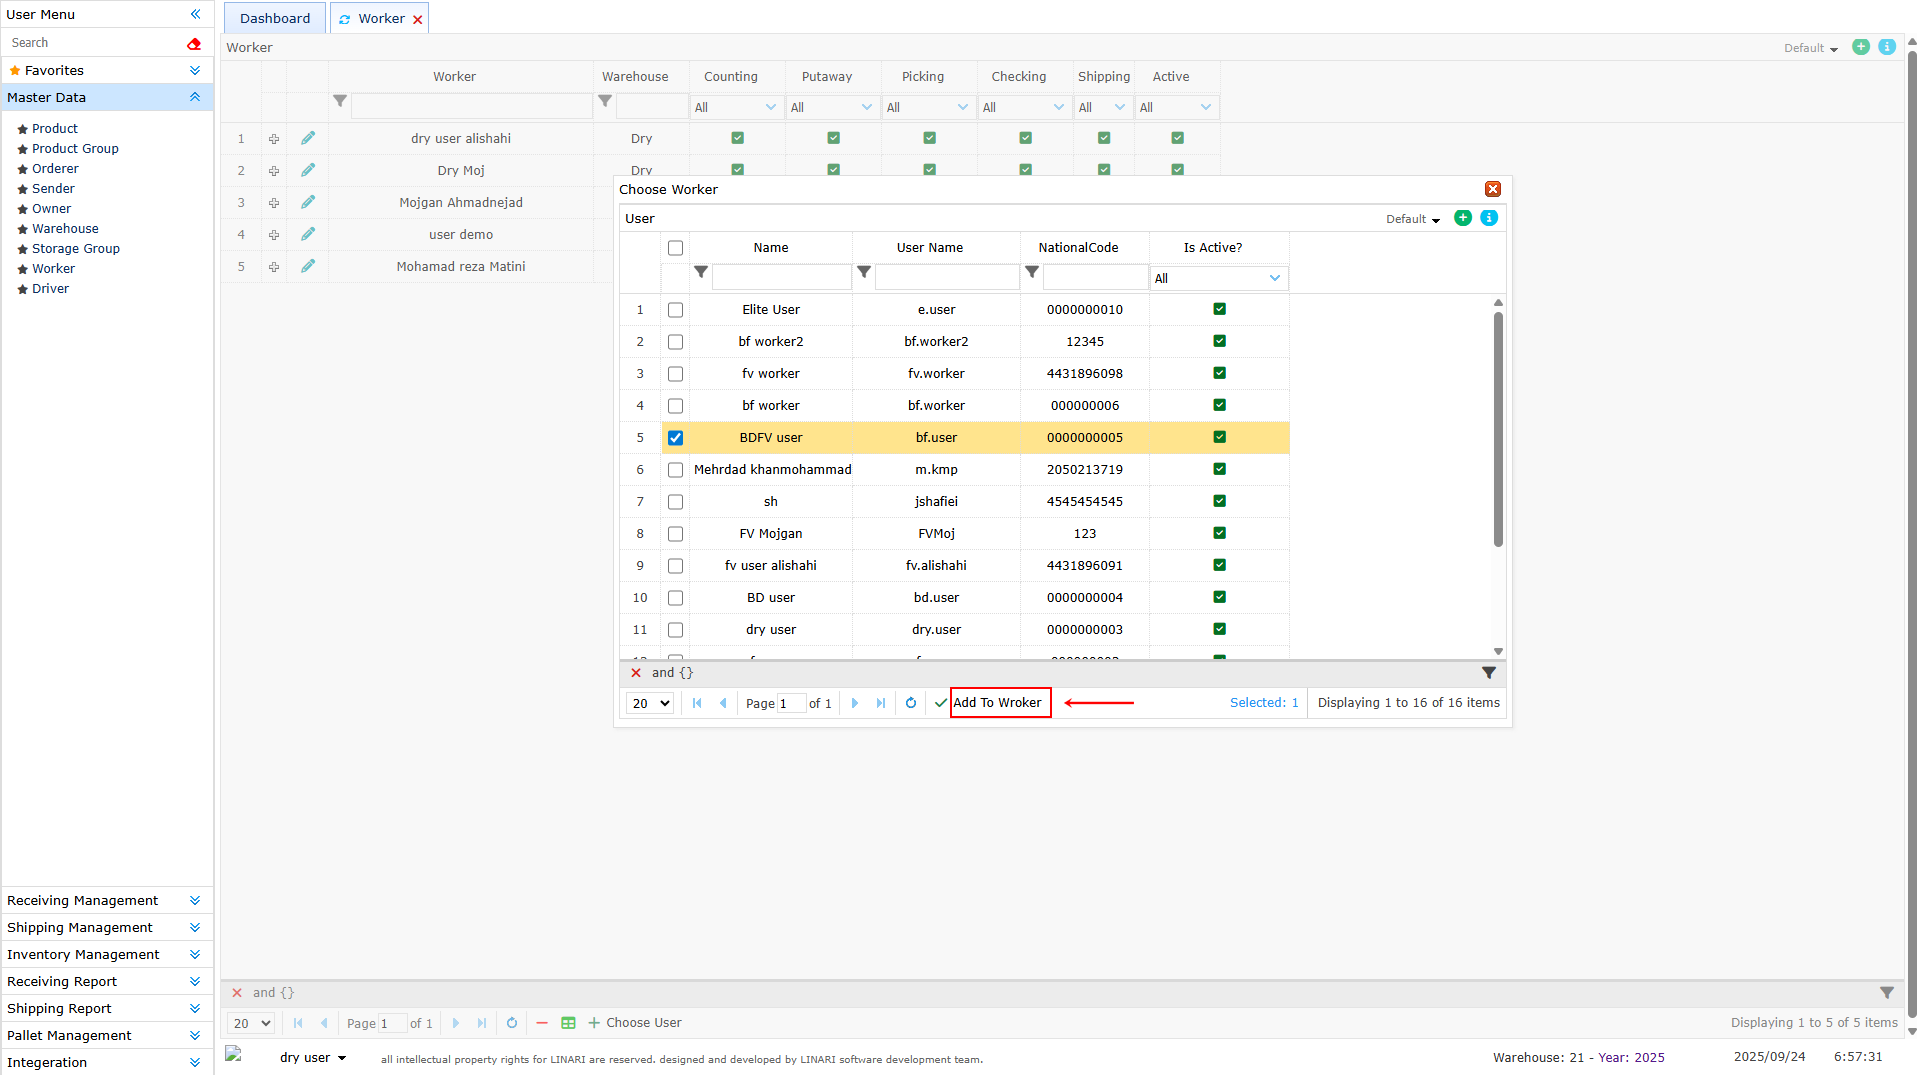Viewport: 1917px width, 1075px height.
Task: Open Storage Group from Master Data
Action: click(75, 248)
